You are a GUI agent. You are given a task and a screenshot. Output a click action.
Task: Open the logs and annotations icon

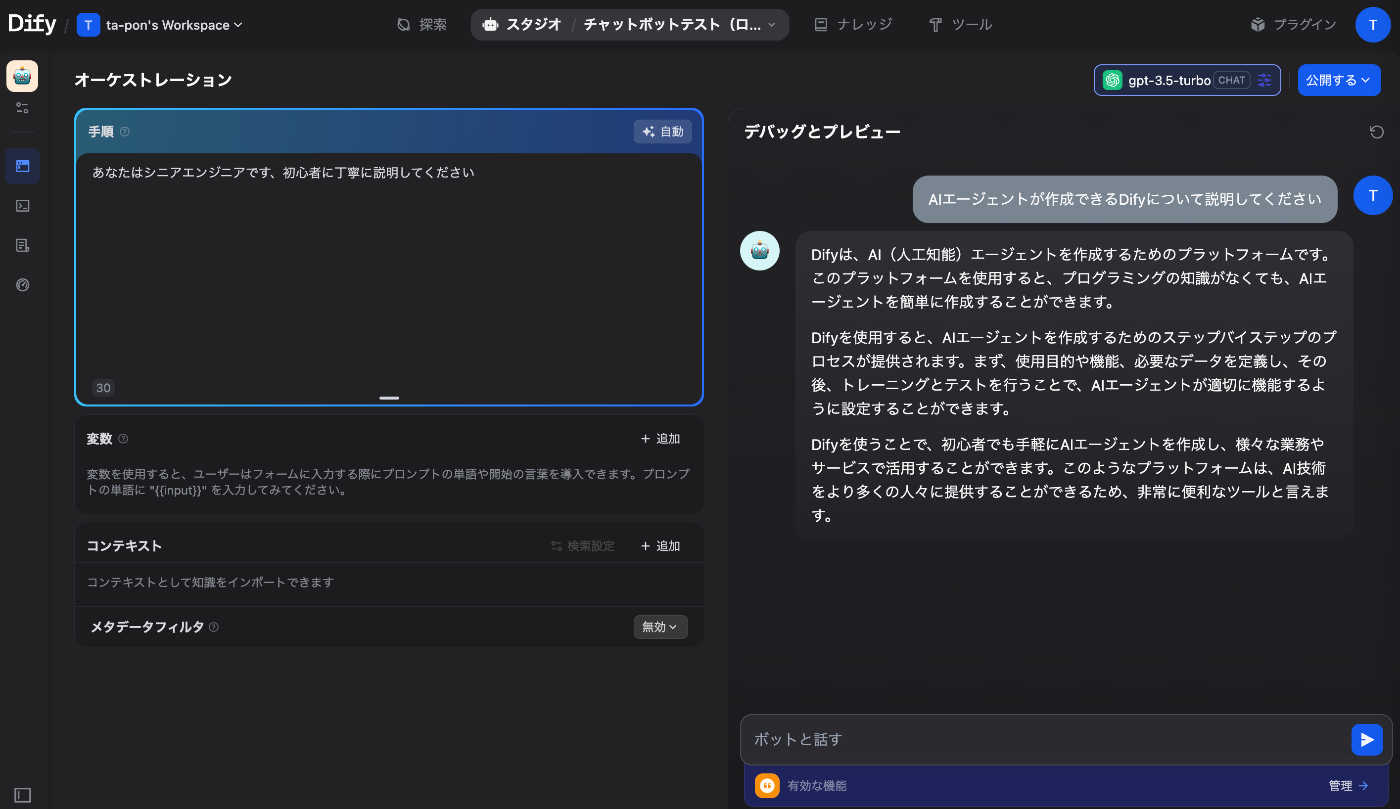tap(22, 245)
